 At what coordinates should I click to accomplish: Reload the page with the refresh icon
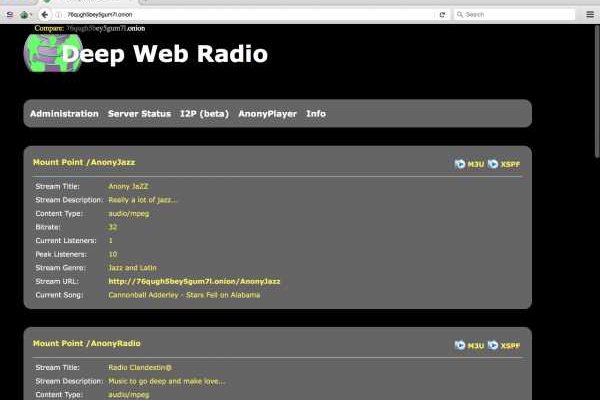pyautogui.click(x=442, y=14)
